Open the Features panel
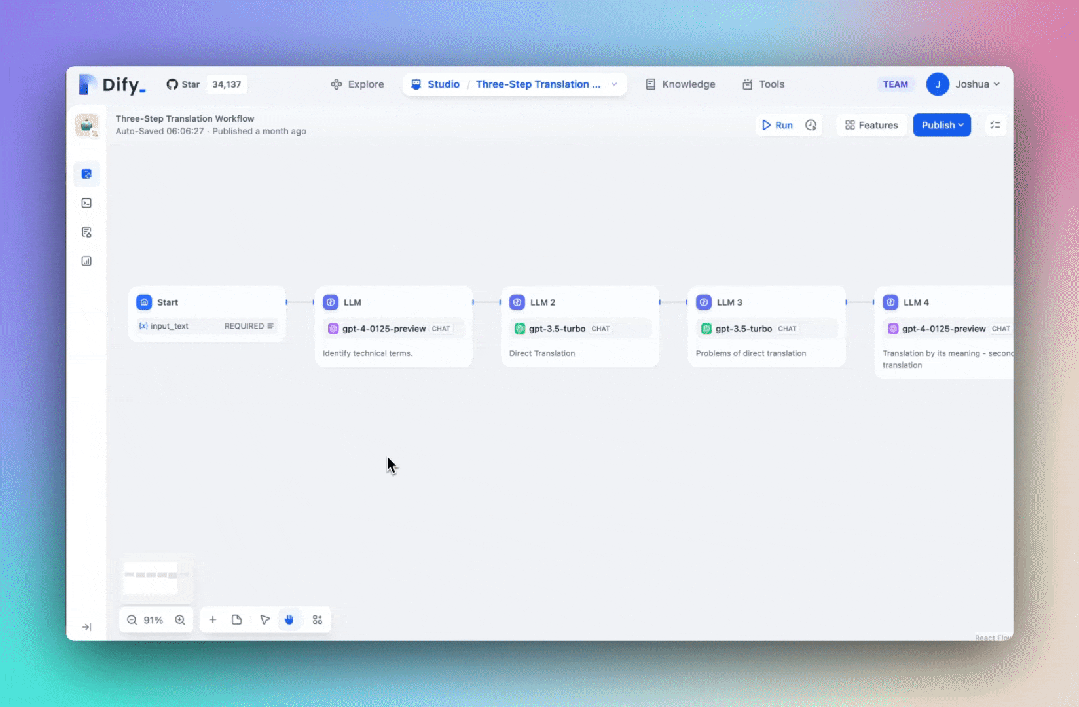 [x=871, y=125]
